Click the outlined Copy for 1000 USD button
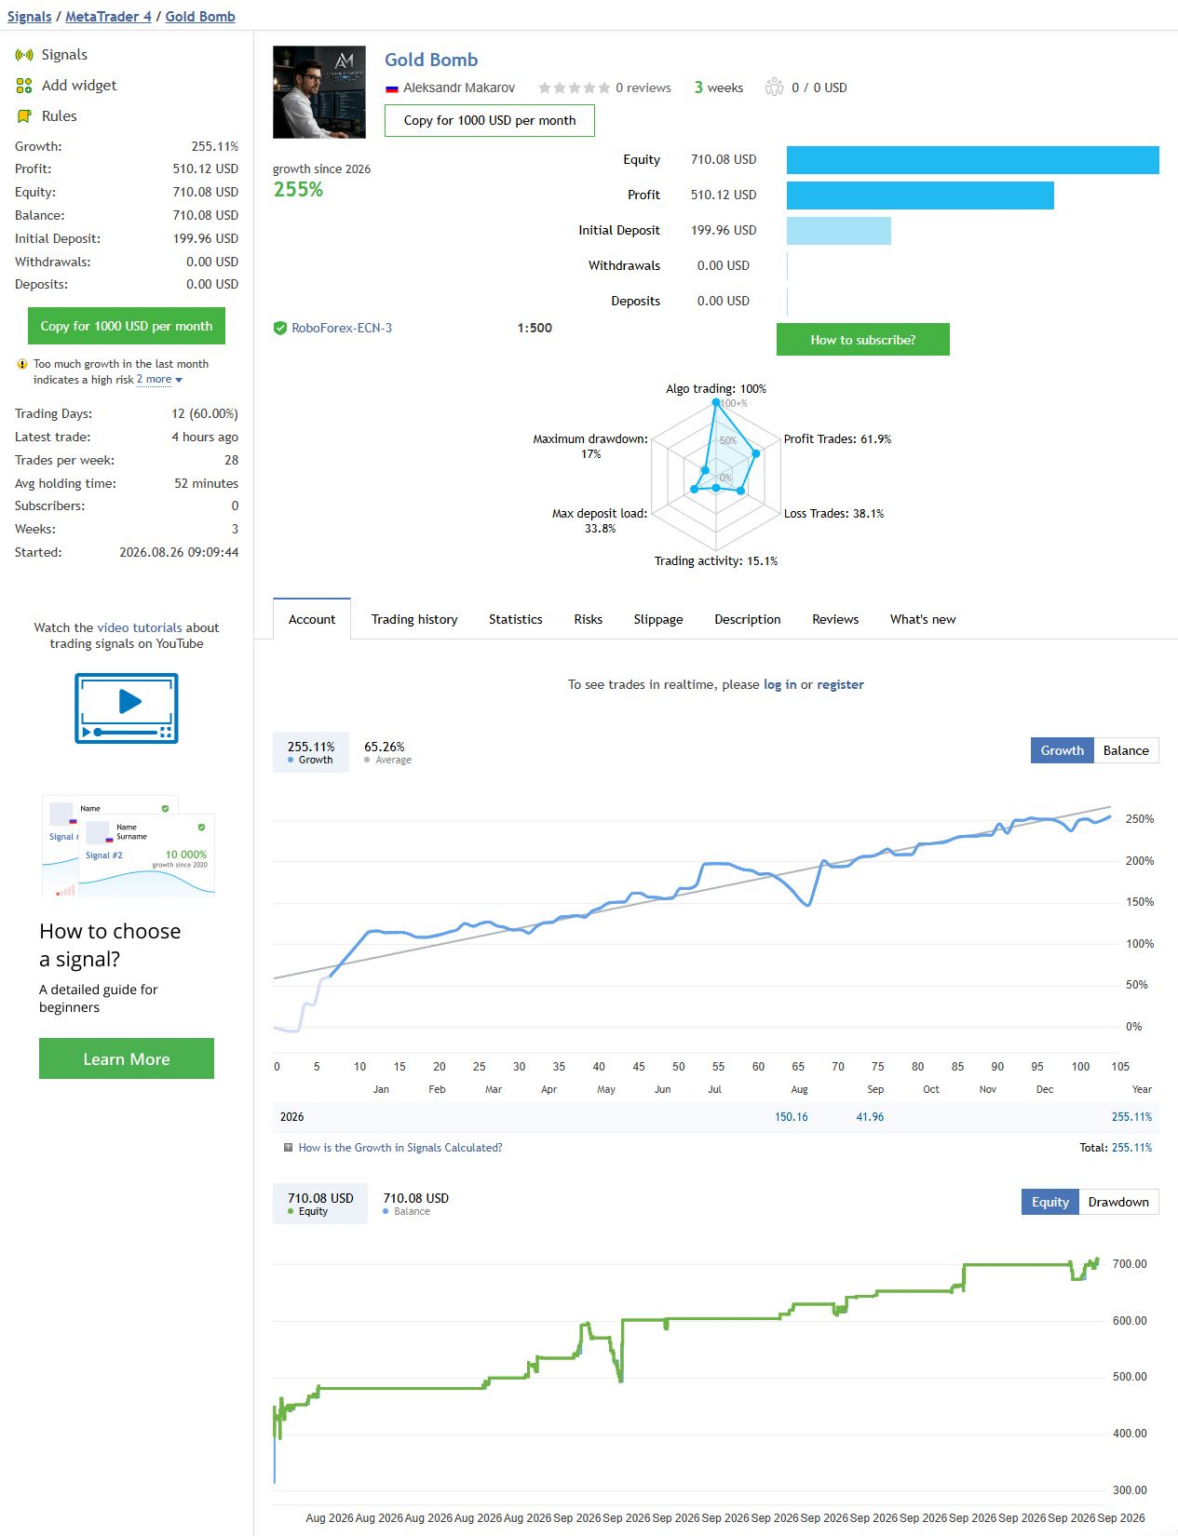Image resolution: width=1178 pixels, height=1536 pixels. [x=489, y=121]
